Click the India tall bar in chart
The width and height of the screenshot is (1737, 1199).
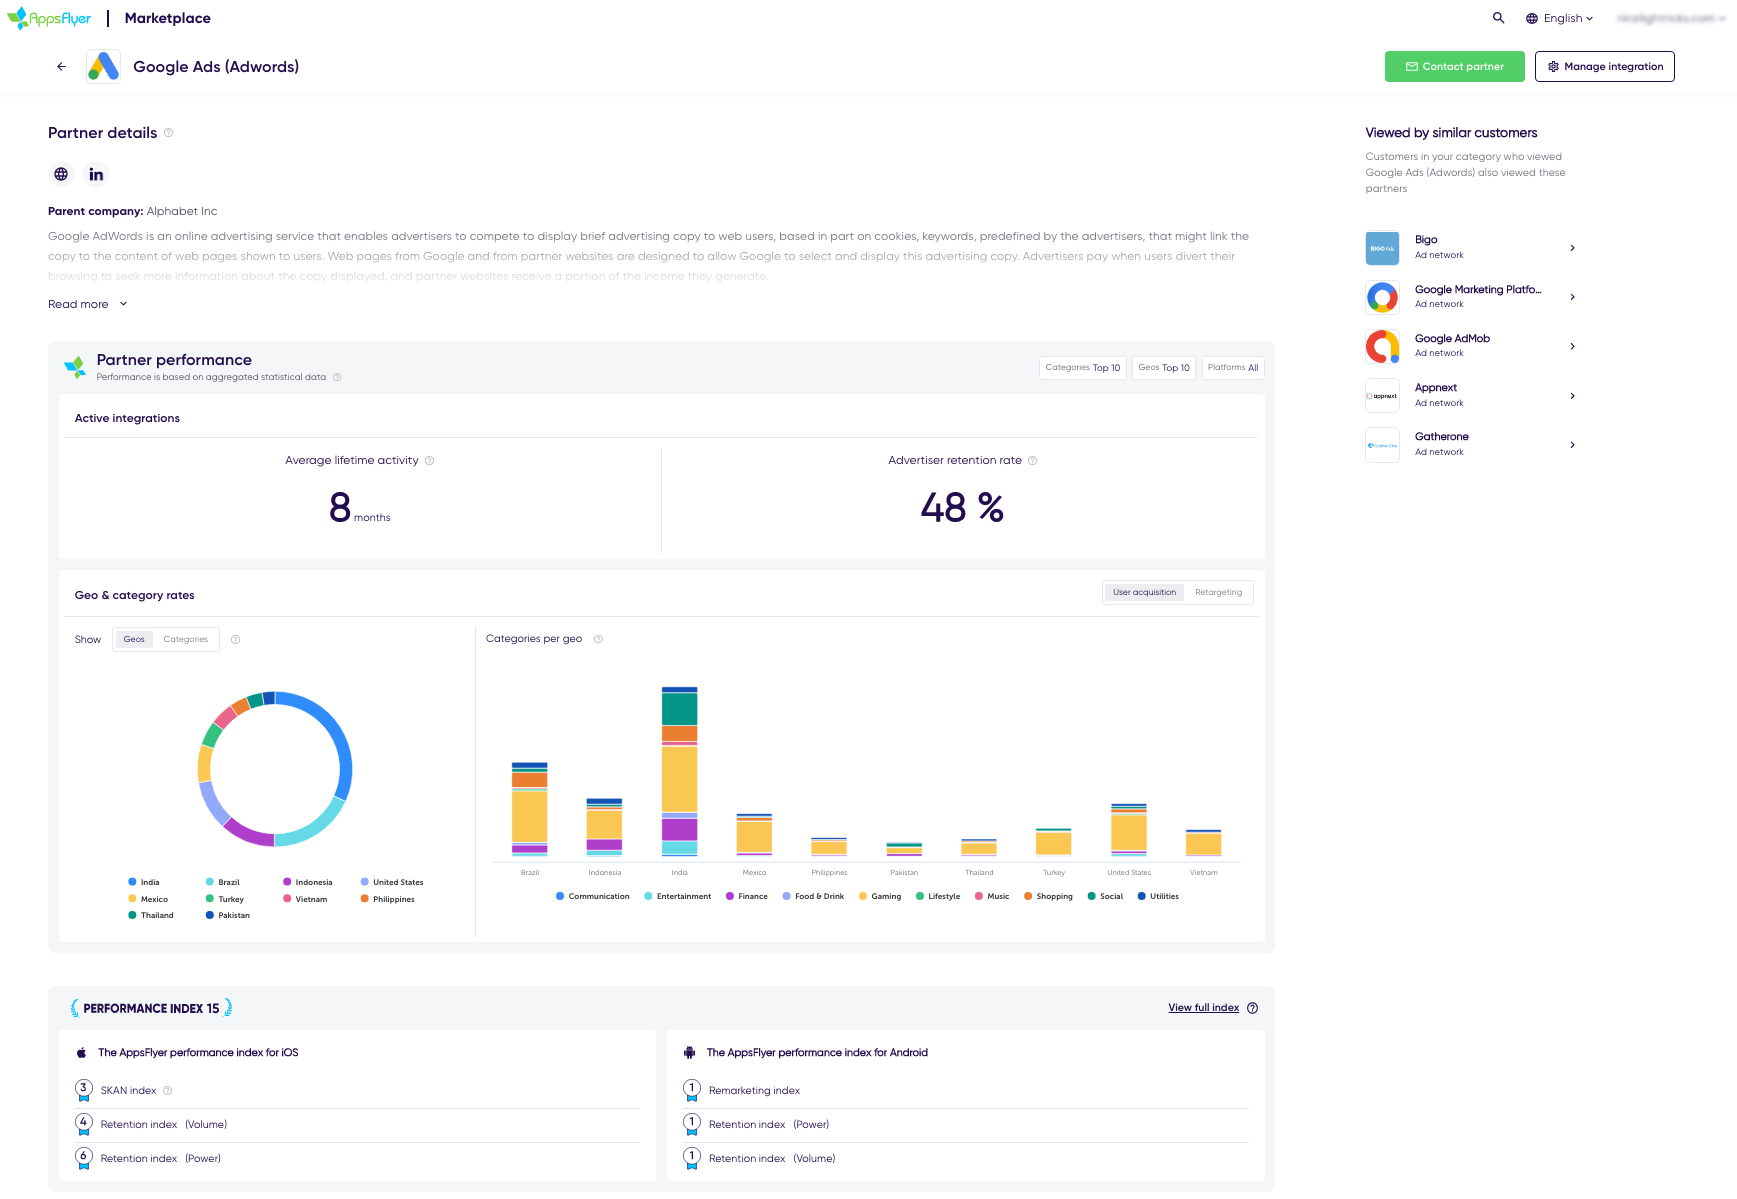[679, 771]
